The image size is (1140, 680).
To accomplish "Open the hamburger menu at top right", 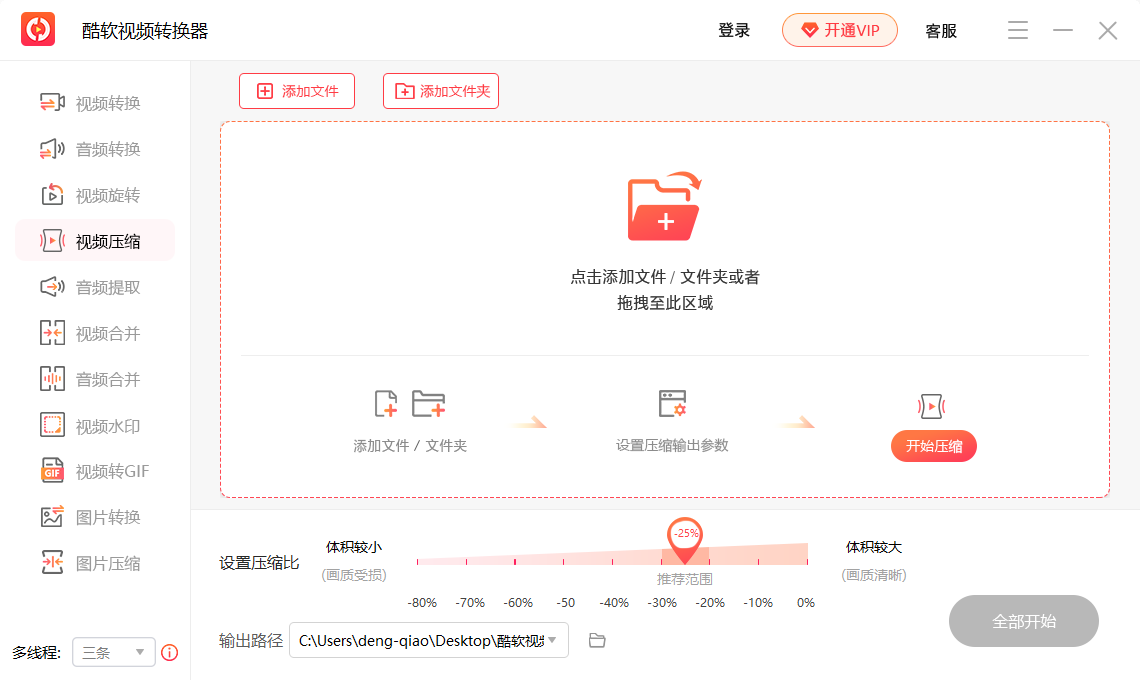I will tap(1018, 30).
